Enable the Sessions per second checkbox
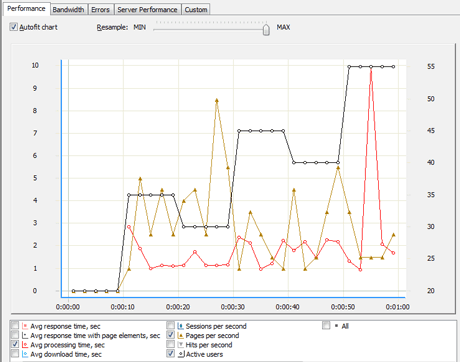The width and height of the screenshot is (460, 362). pos(170,325)
